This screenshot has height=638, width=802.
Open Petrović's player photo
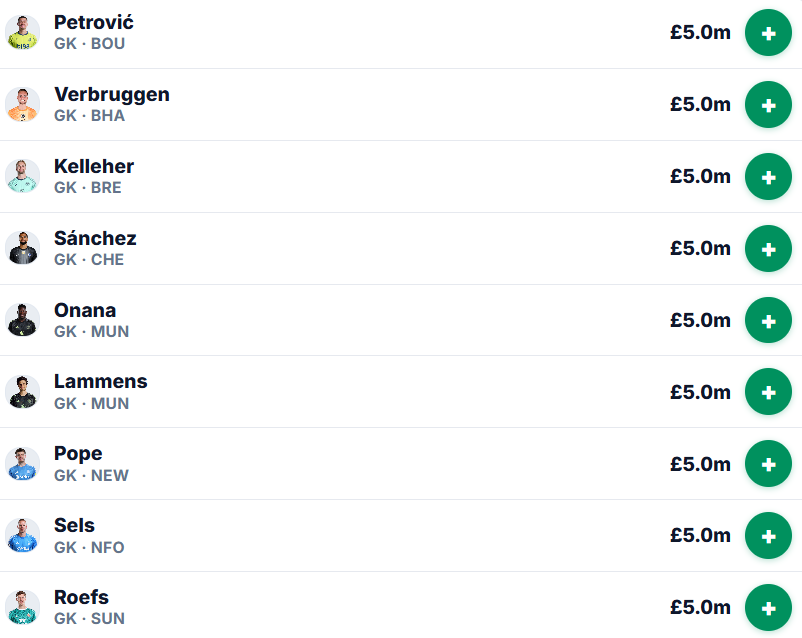pos(23,33)
